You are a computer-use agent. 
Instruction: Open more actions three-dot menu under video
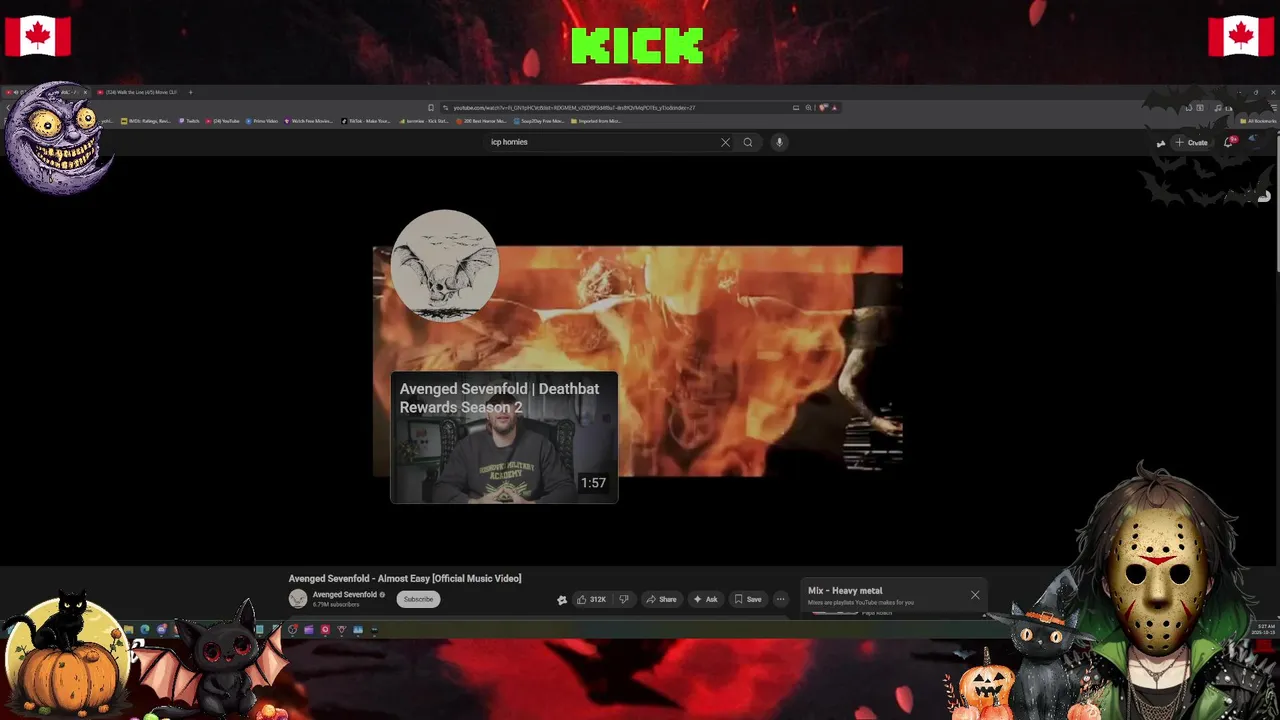pos(780,599)
